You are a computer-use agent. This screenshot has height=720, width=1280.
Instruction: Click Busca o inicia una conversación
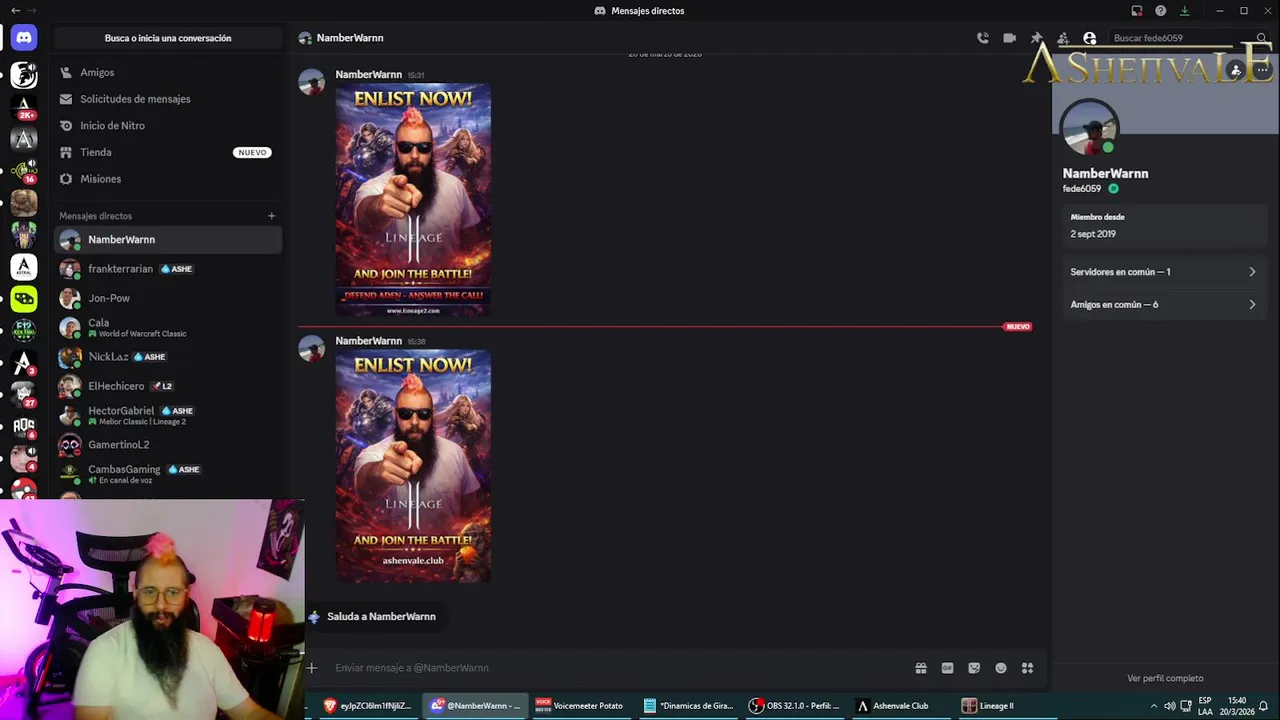[168, 38]
